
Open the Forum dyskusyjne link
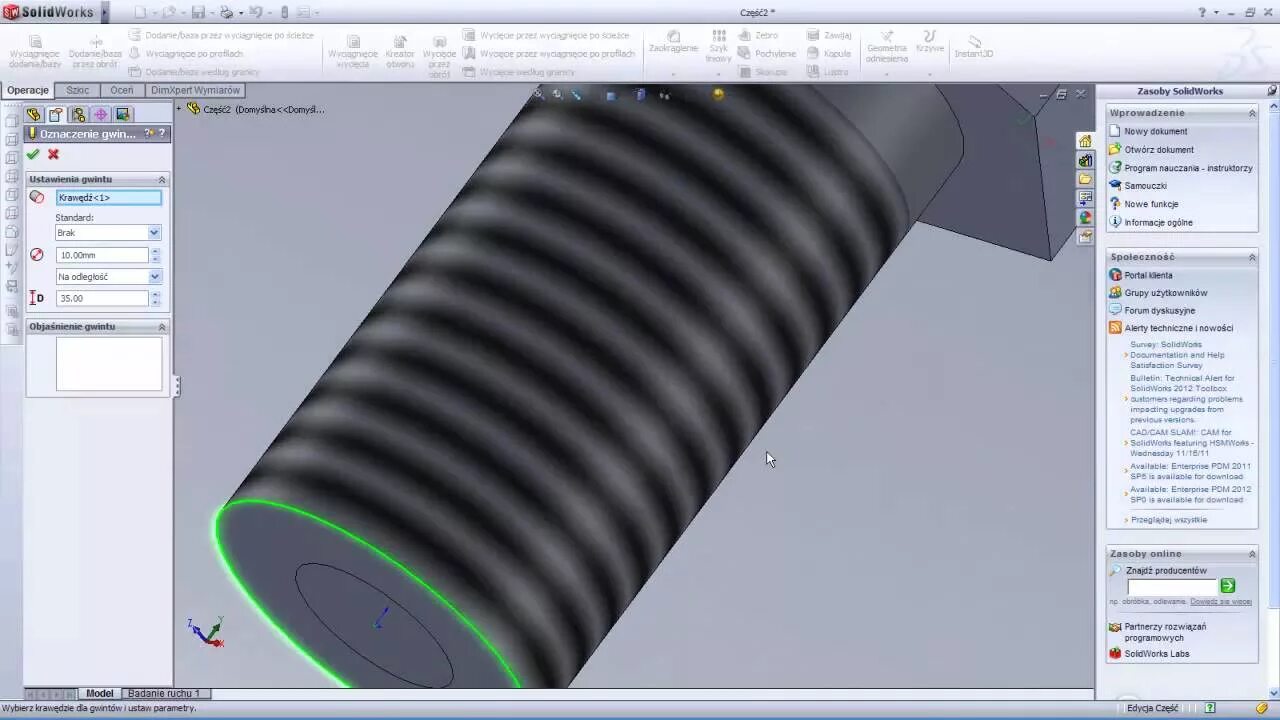pyautogui.click(x=1159, y=311)
